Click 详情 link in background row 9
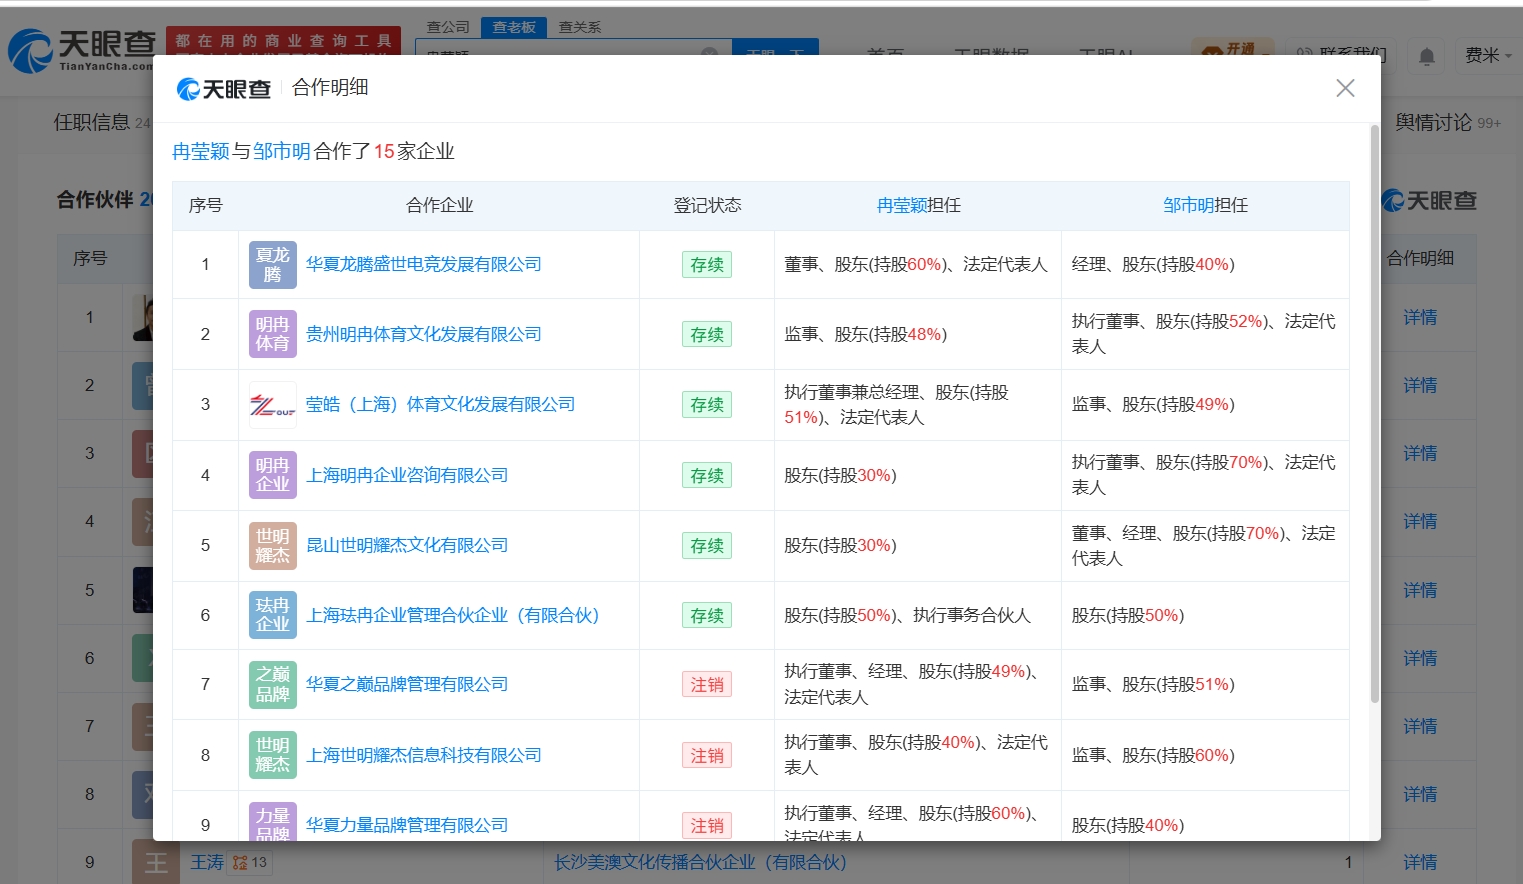This screenshot has width=1523, height=884. (1420, 862)
